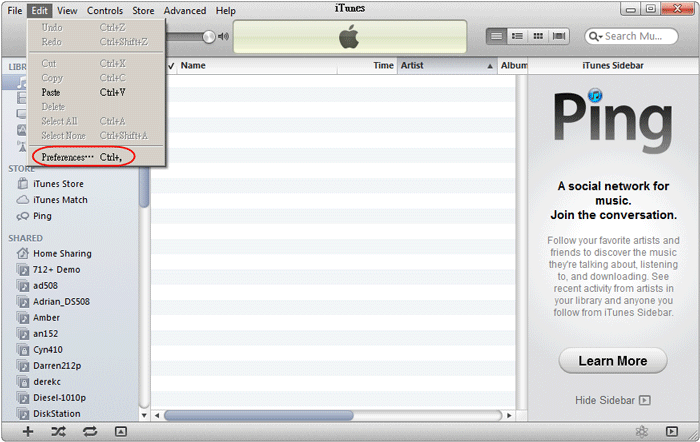Toggle shuffle playback
Screen dimensions: 700x442
tap(58, 431)
